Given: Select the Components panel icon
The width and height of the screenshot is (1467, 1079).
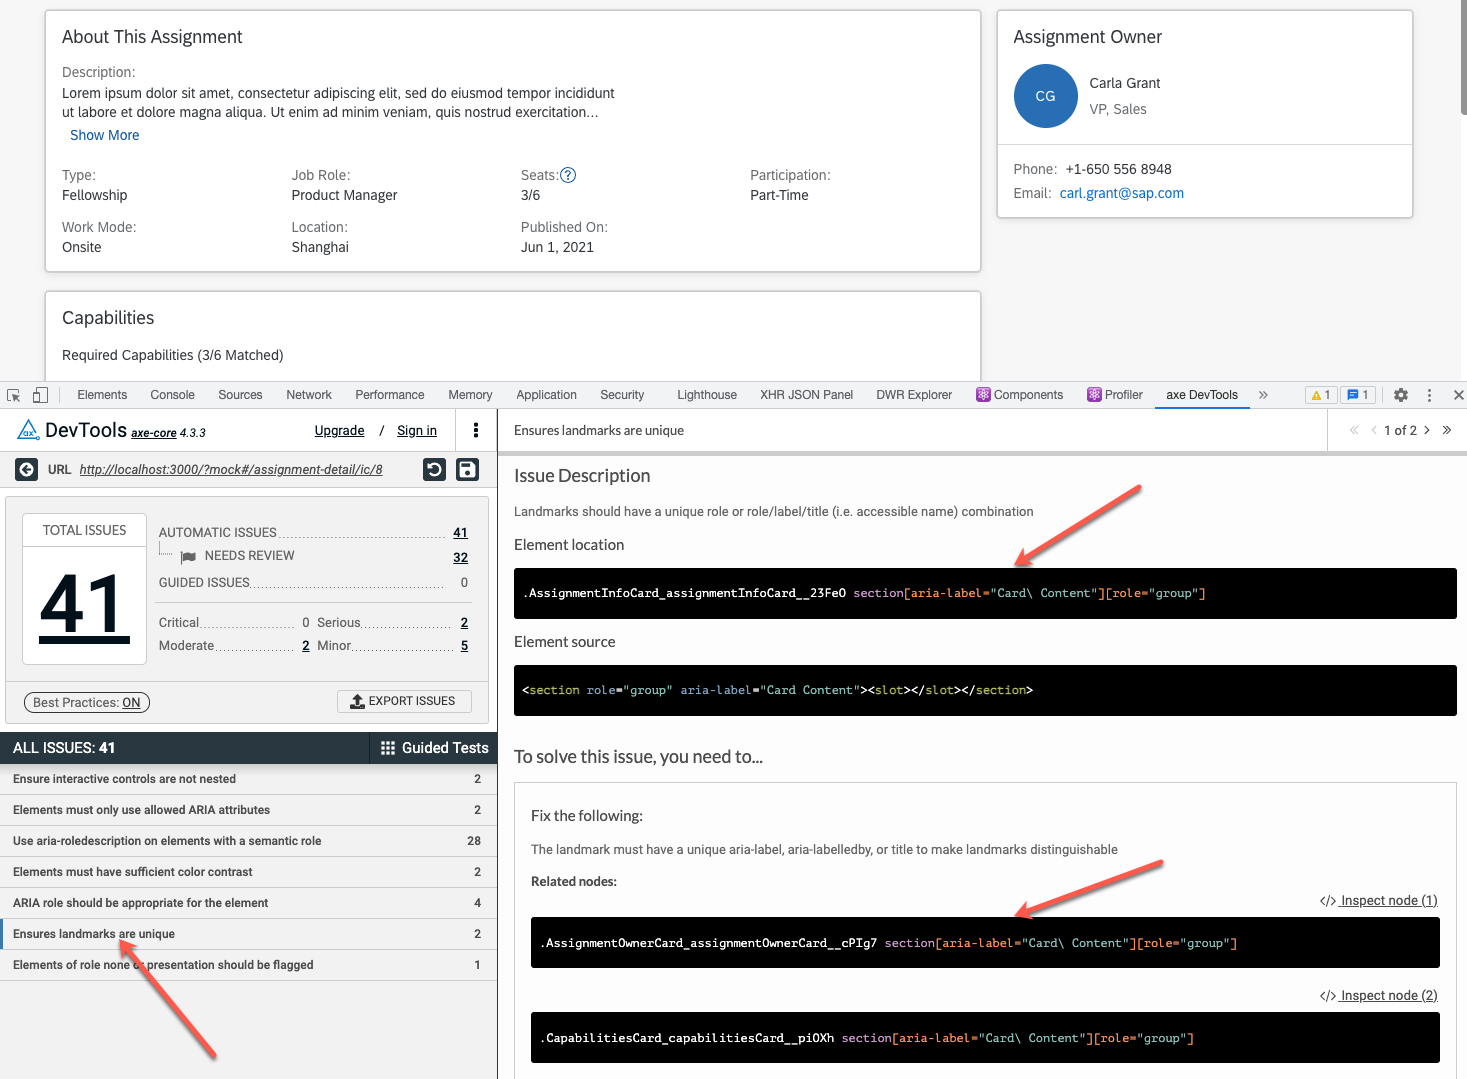Looking at the screenshot, I should pos(985,394).
